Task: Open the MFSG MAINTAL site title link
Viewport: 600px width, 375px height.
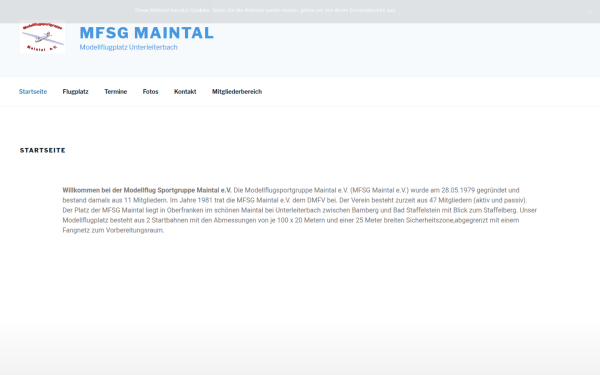Action: tap(147, 33)
